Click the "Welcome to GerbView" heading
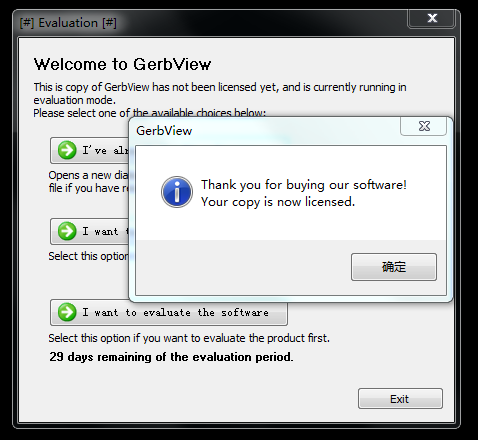The width and height of the screenshot is (478, 440). [122, 64]
